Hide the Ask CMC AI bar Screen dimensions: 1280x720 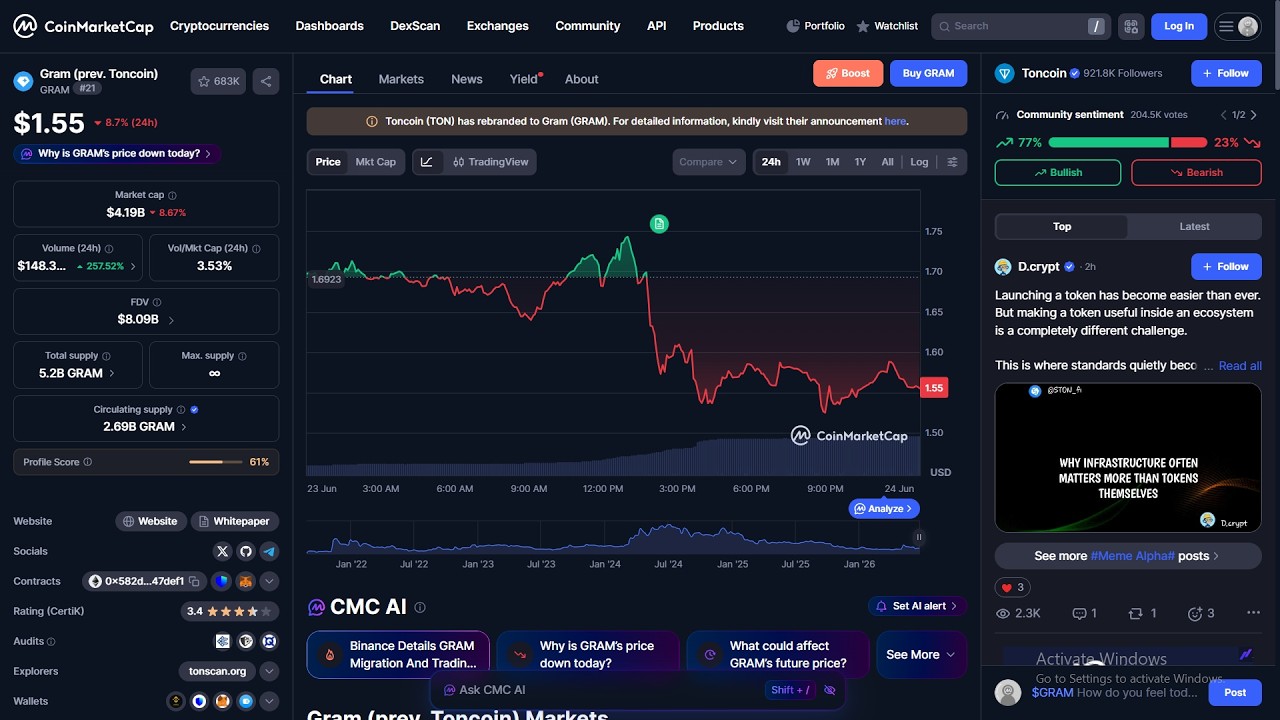(x=829, y=690)
